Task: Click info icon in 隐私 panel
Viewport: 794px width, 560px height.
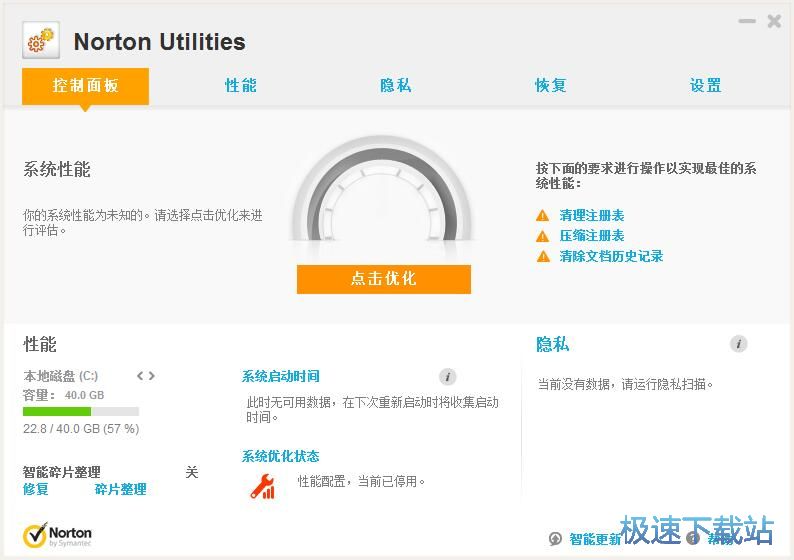Action: point(738,344)
